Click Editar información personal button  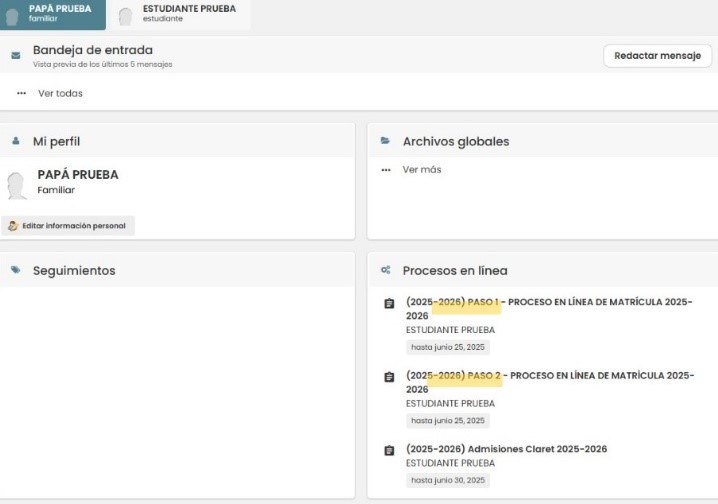(68, 226)
